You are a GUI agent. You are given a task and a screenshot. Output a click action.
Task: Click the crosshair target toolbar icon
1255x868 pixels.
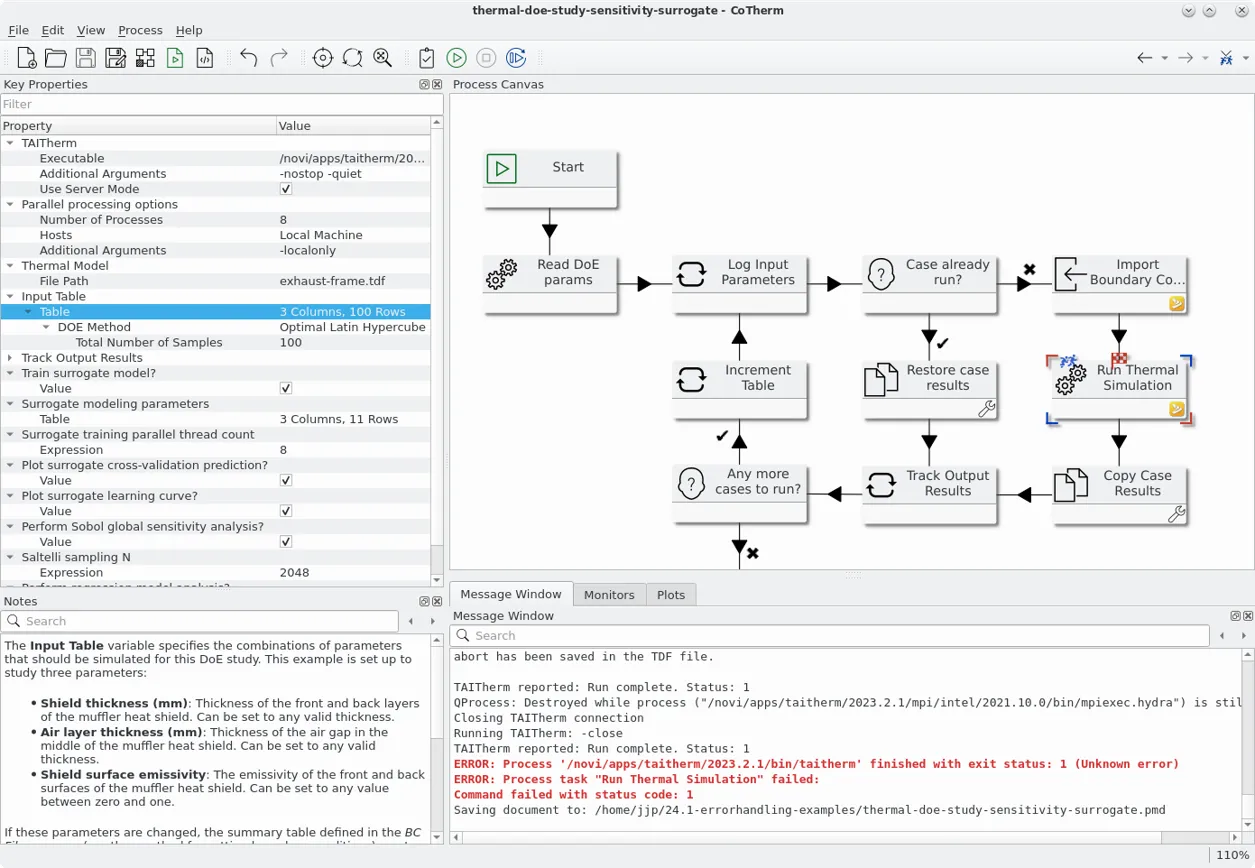click(322, 58)
